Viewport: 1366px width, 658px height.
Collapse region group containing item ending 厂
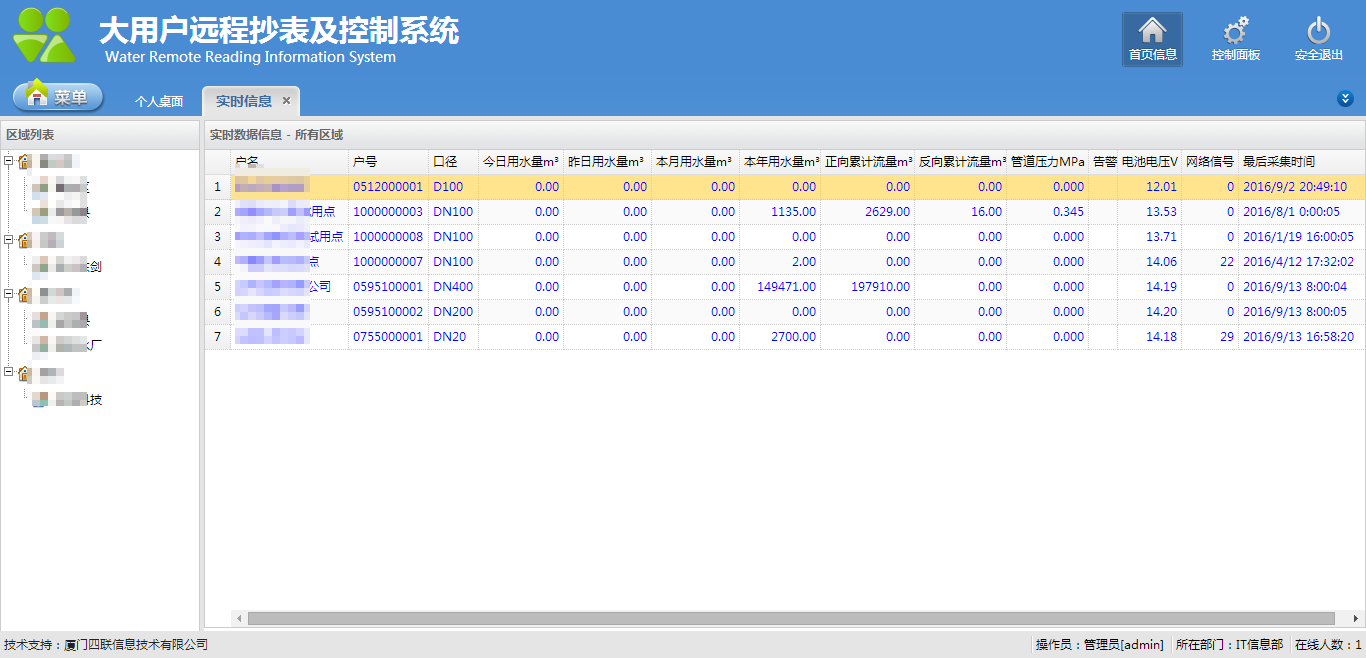(9, 294)
